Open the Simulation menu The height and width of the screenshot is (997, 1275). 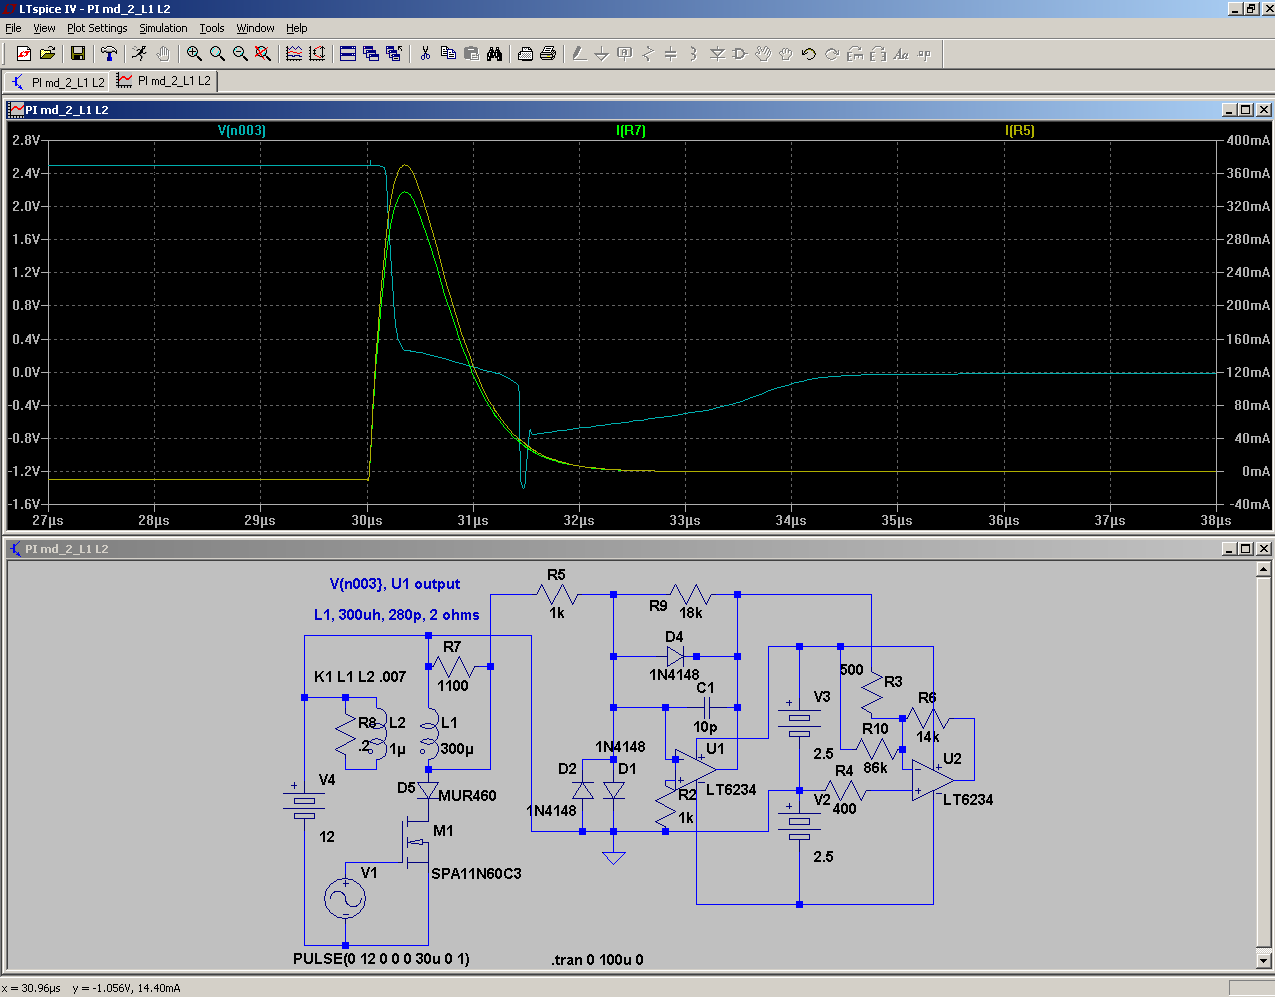(x=163, y=28)
